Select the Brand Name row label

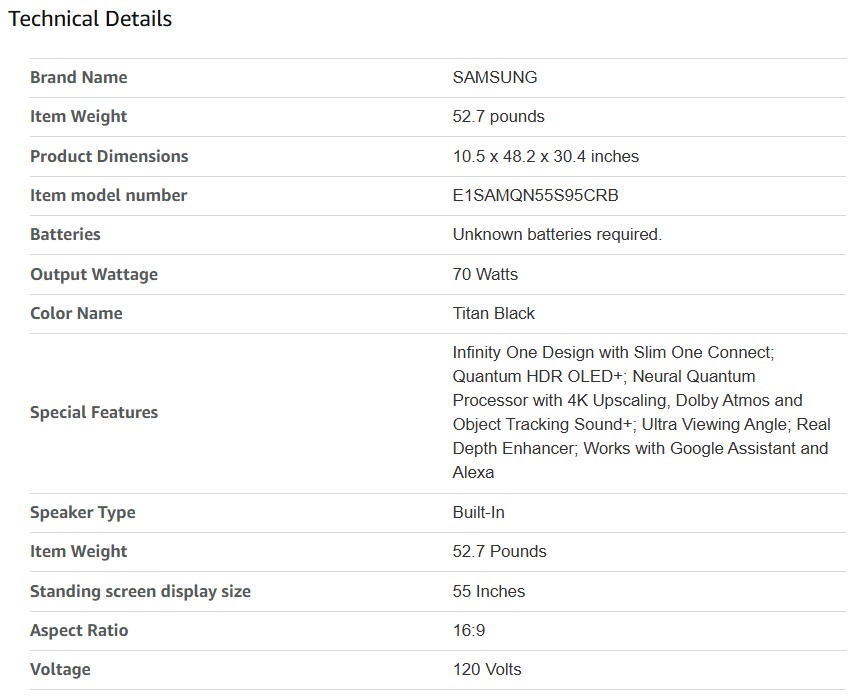coord(78,77)
